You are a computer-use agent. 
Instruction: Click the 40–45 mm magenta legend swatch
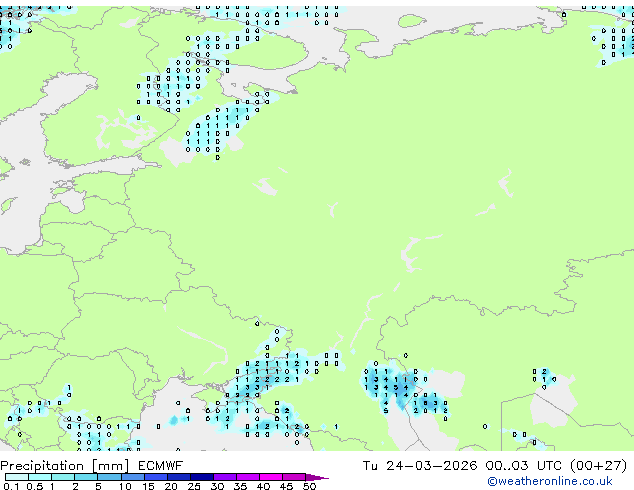271,477
